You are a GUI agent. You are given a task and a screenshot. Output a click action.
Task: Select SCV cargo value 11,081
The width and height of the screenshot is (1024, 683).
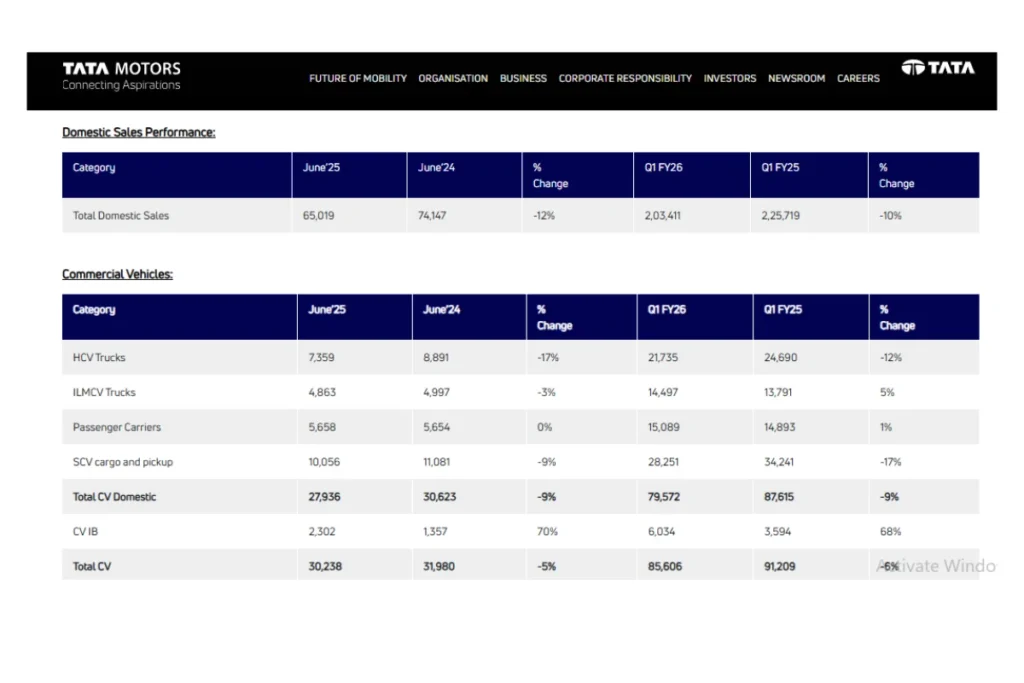click(x=436, y=462)
